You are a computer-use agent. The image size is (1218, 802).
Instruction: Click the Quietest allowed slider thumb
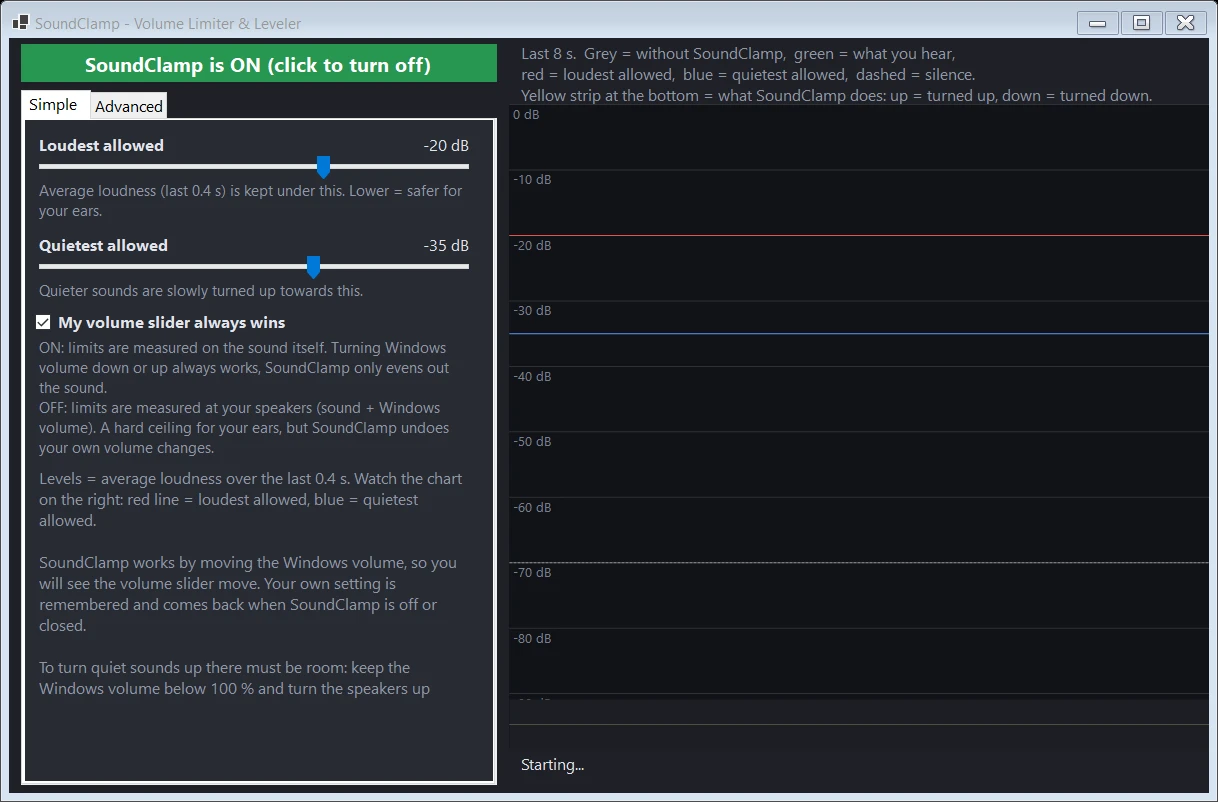click(313, 267)
